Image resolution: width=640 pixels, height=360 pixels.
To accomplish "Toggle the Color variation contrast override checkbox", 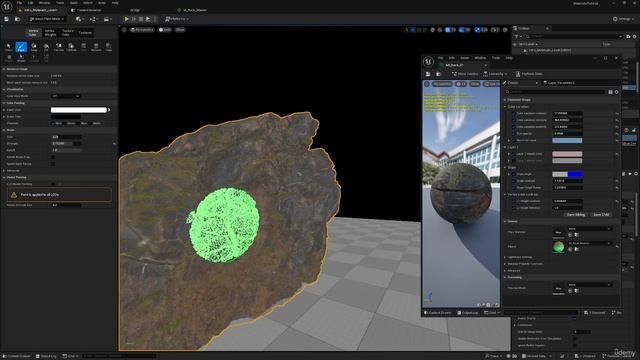I will point(513,113).
